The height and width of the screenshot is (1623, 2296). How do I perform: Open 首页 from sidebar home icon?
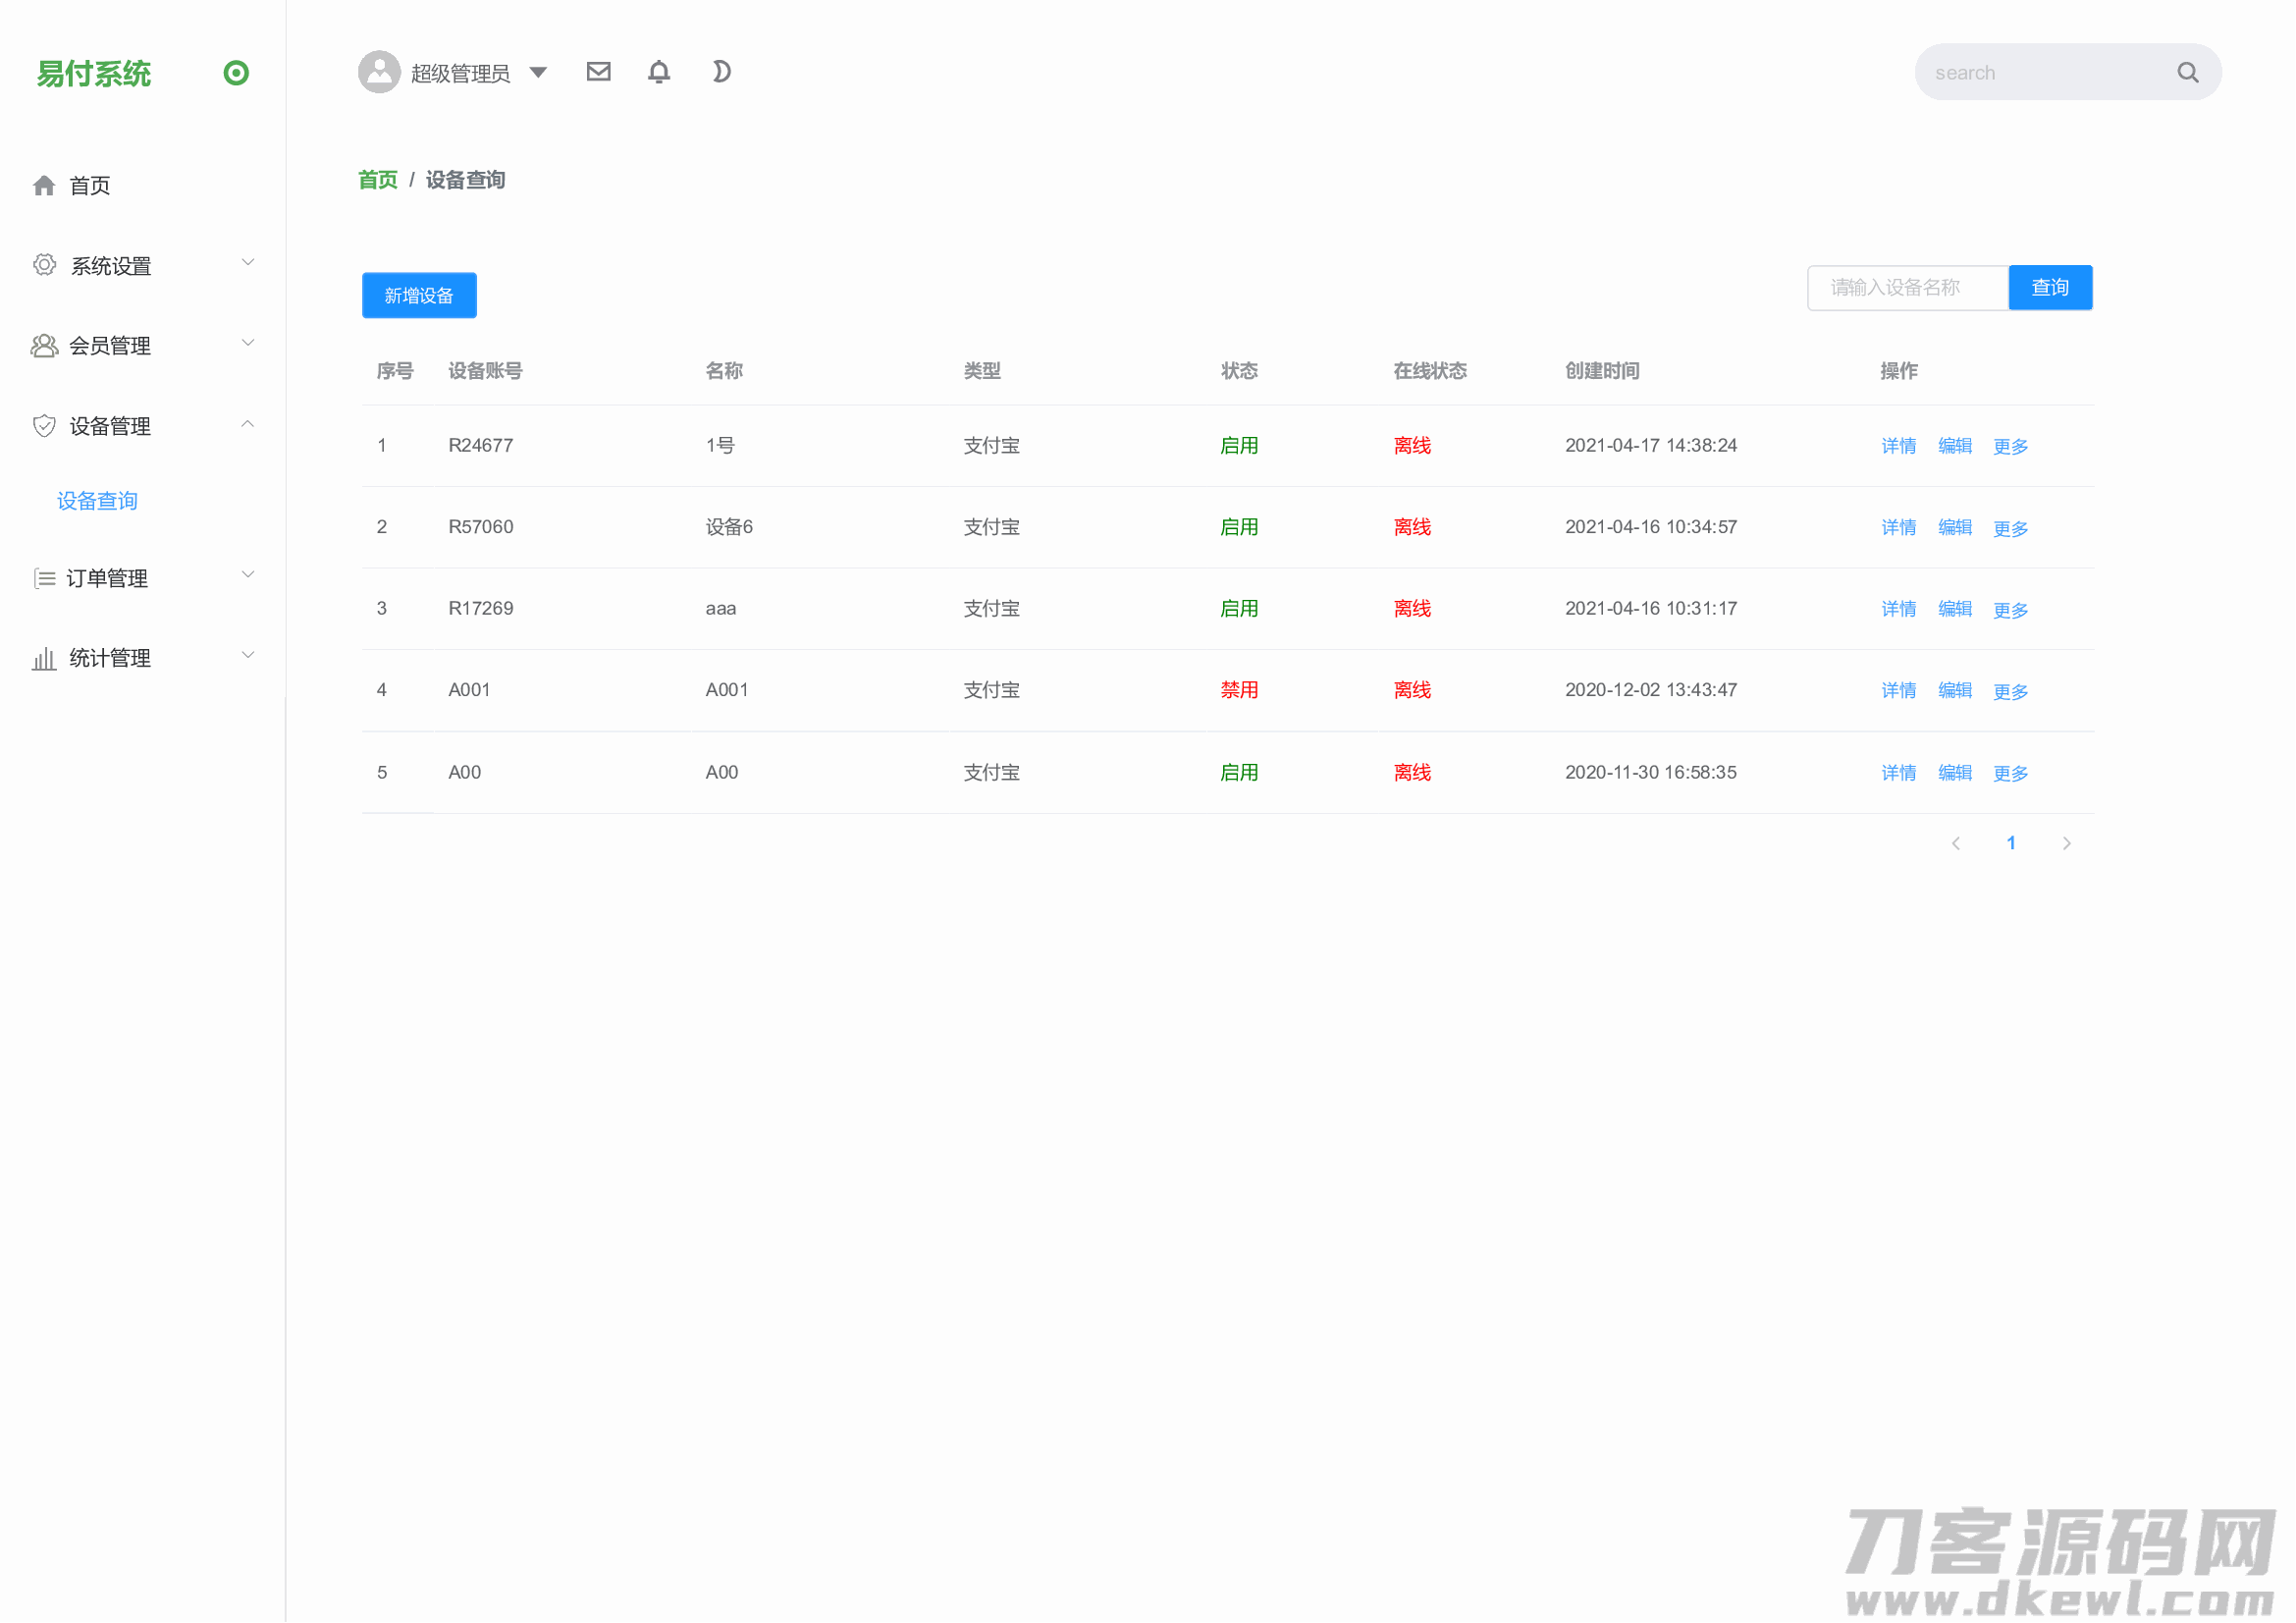44,186
